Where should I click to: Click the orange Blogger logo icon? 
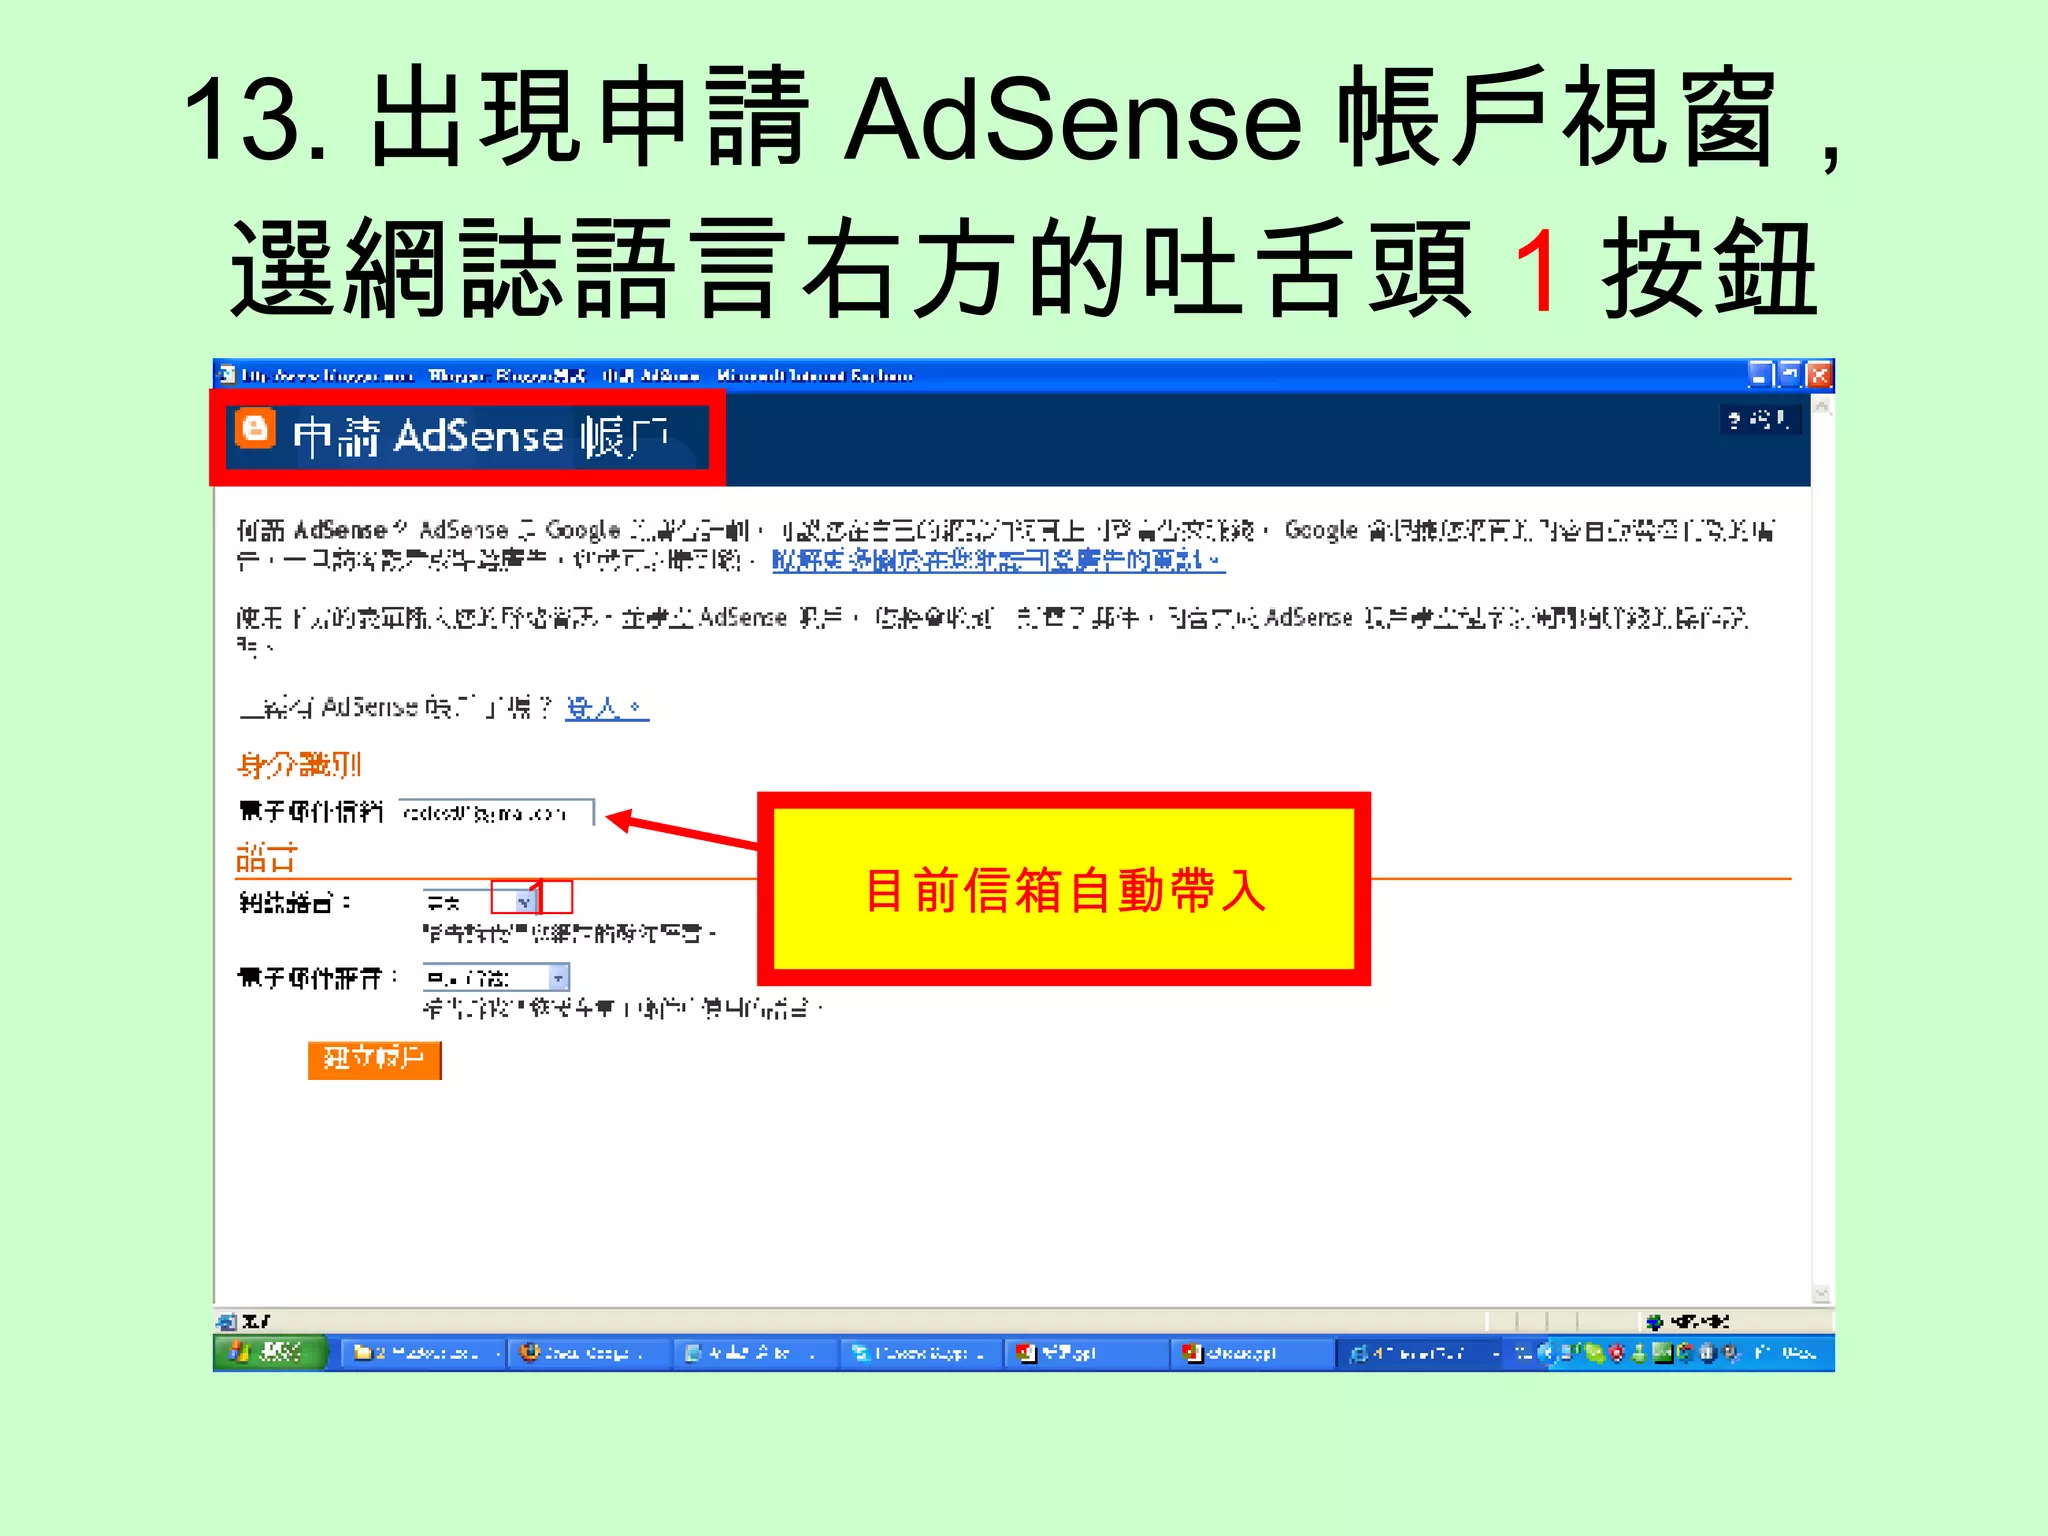tap(255, 429)
